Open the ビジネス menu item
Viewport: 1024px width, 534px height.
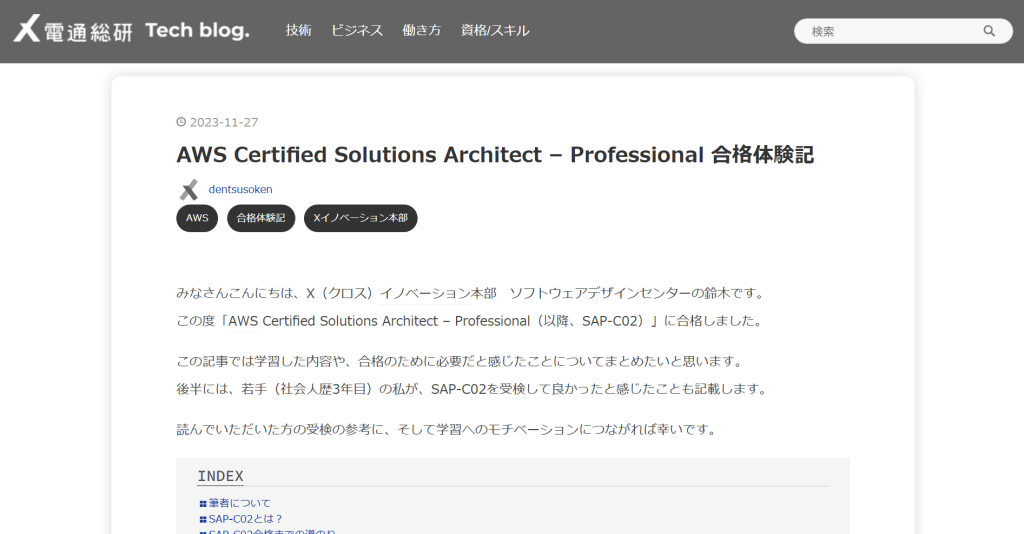[357, 31]
